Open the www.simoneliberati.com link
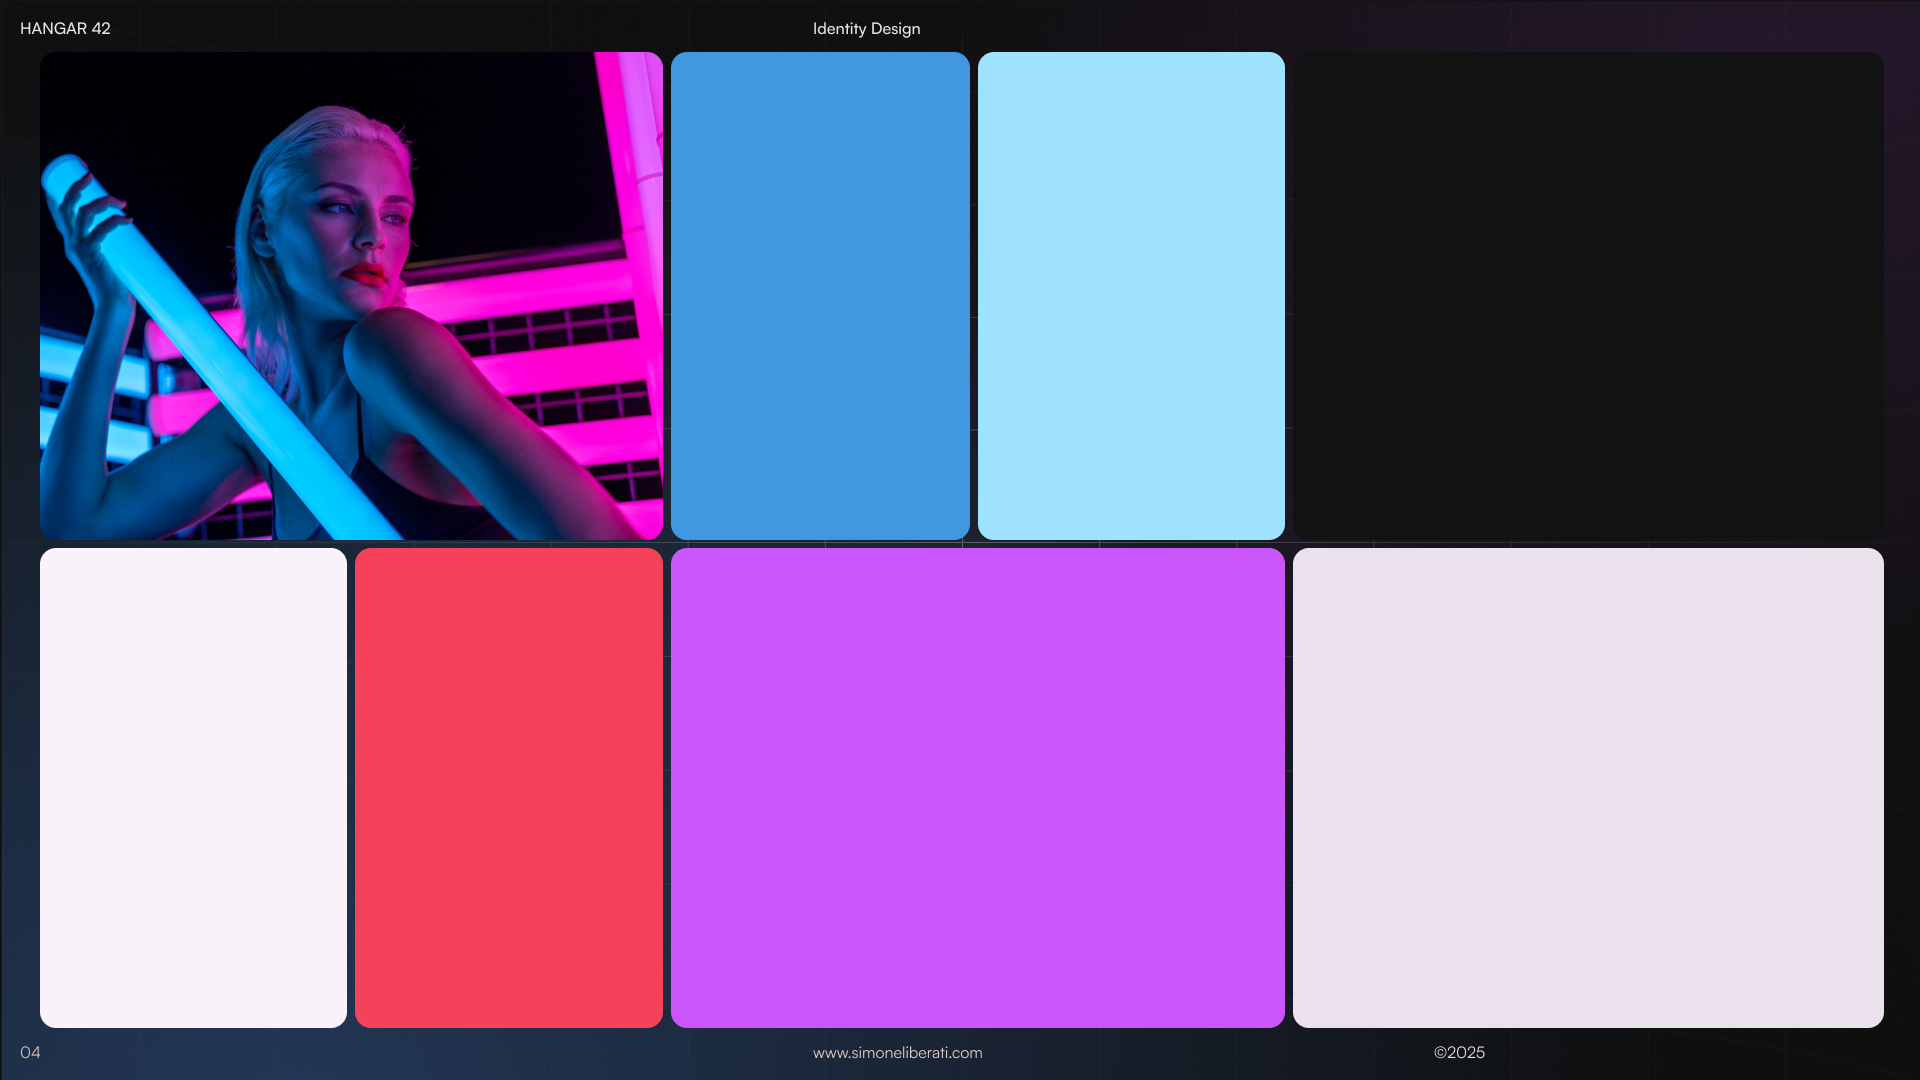This screenshot has width=1920, height=1080. tap(897, 1052)
